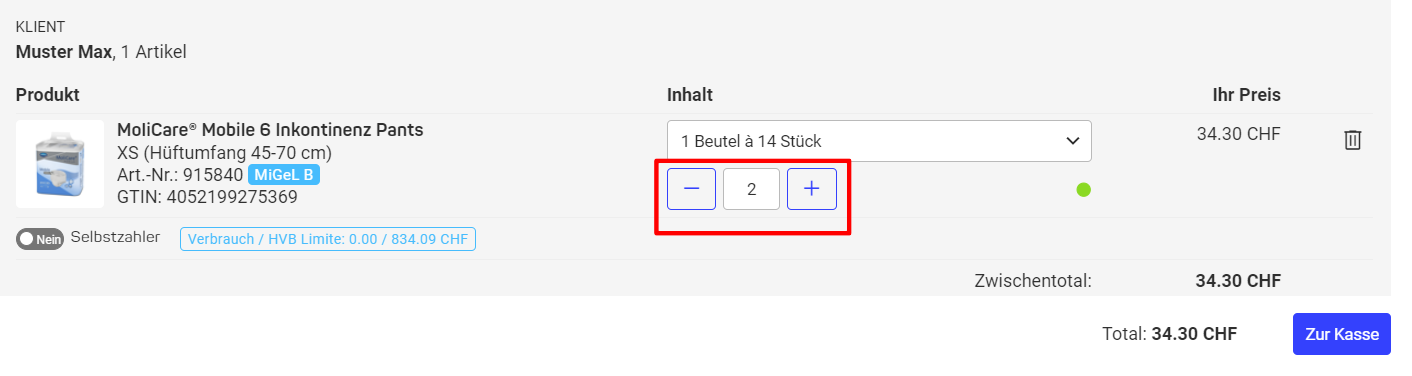Click the GTIN number 4052199275369
Screen dimensions: 1412x376
[230, 197]
